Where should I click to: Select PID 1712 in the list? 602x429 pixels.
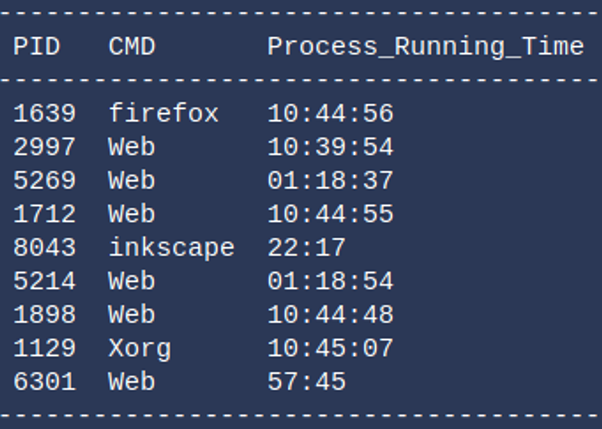pyautogui.click(x=44, y=214)
